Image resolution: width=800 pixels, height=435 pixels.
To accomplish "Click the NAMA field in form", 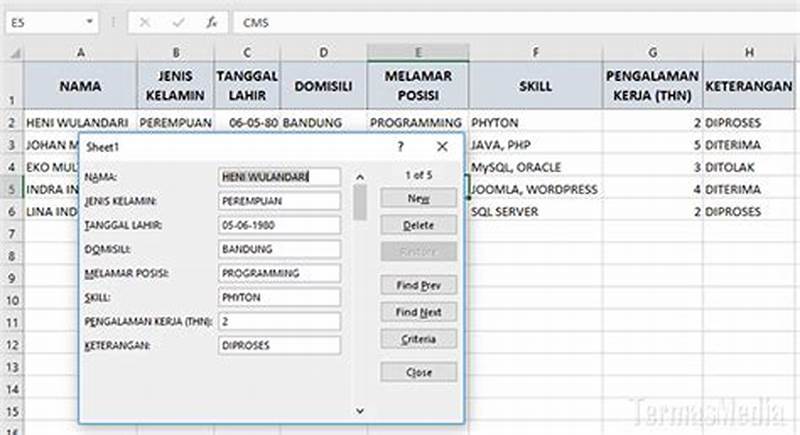I will tap(279, 177).
